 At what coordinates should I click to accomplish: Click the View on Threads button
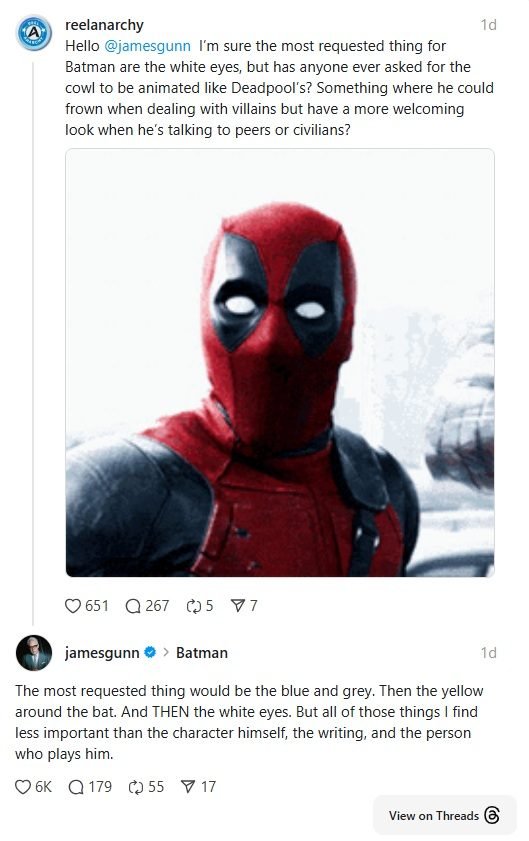tap(444, 815)
